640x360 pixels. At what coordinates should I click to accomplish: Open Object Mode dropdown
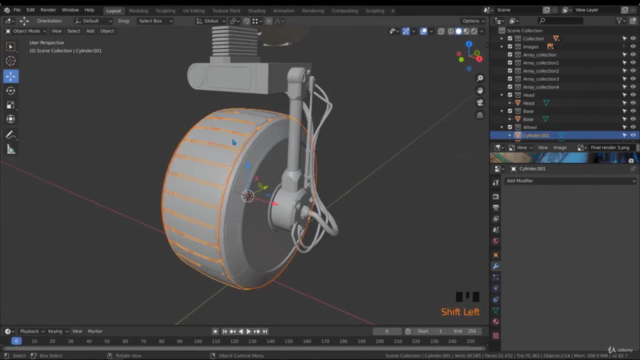coord(26,31)
